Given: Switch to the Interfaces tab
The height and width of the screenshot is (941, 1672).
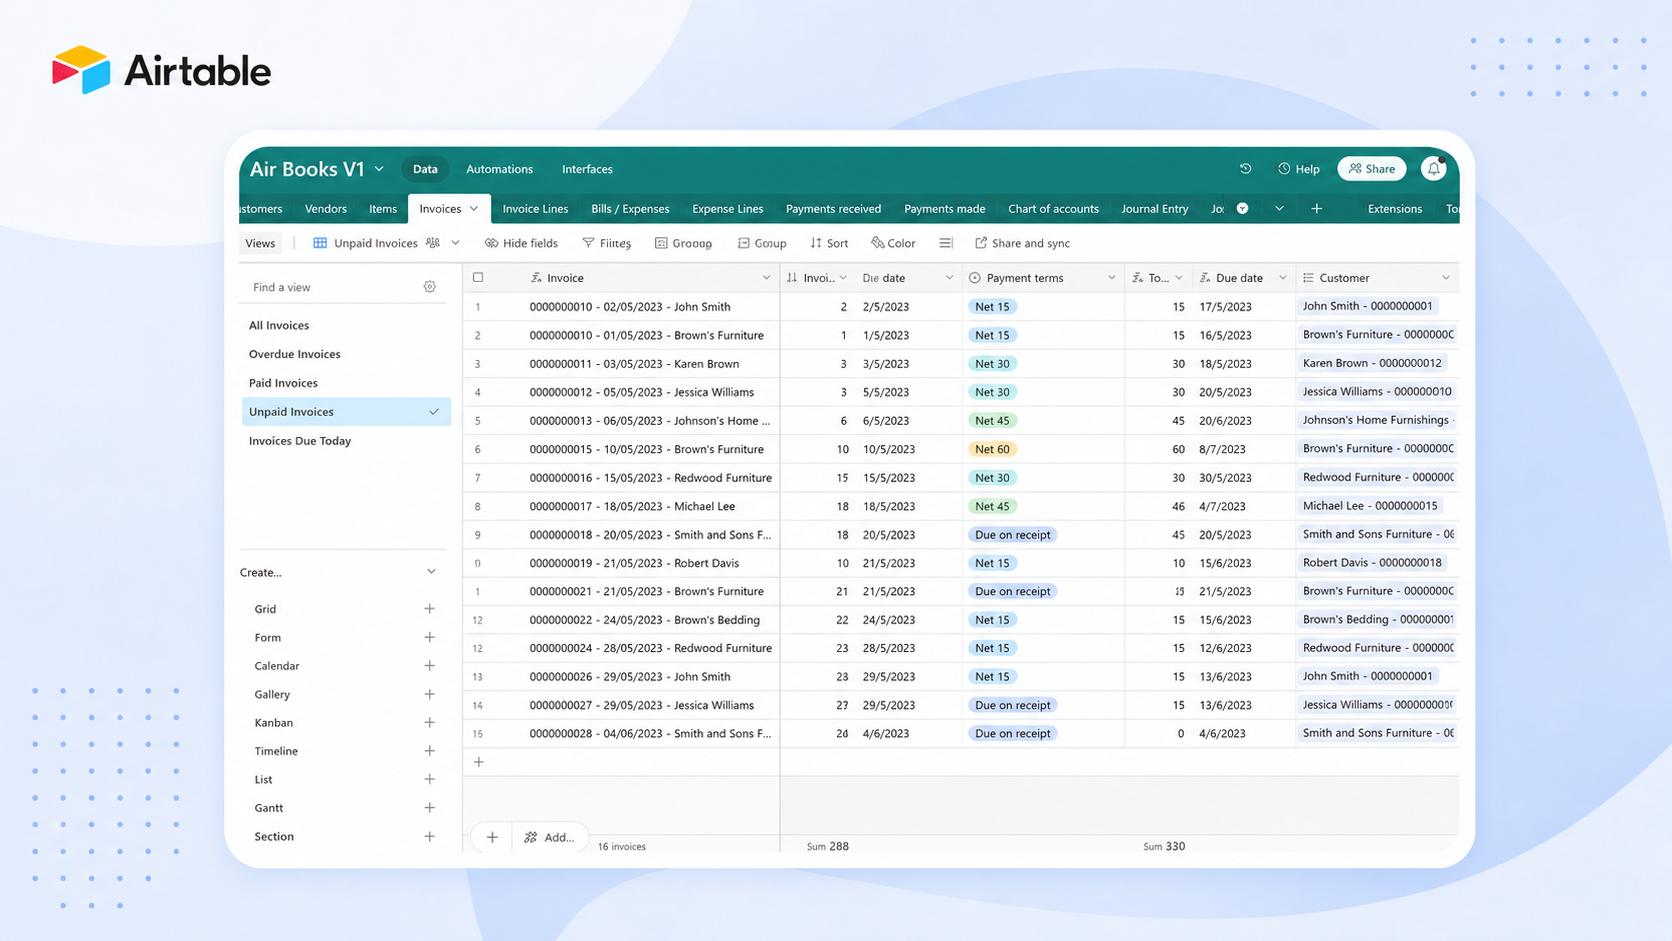Looking at the screenshot, I should pos(587,169).
